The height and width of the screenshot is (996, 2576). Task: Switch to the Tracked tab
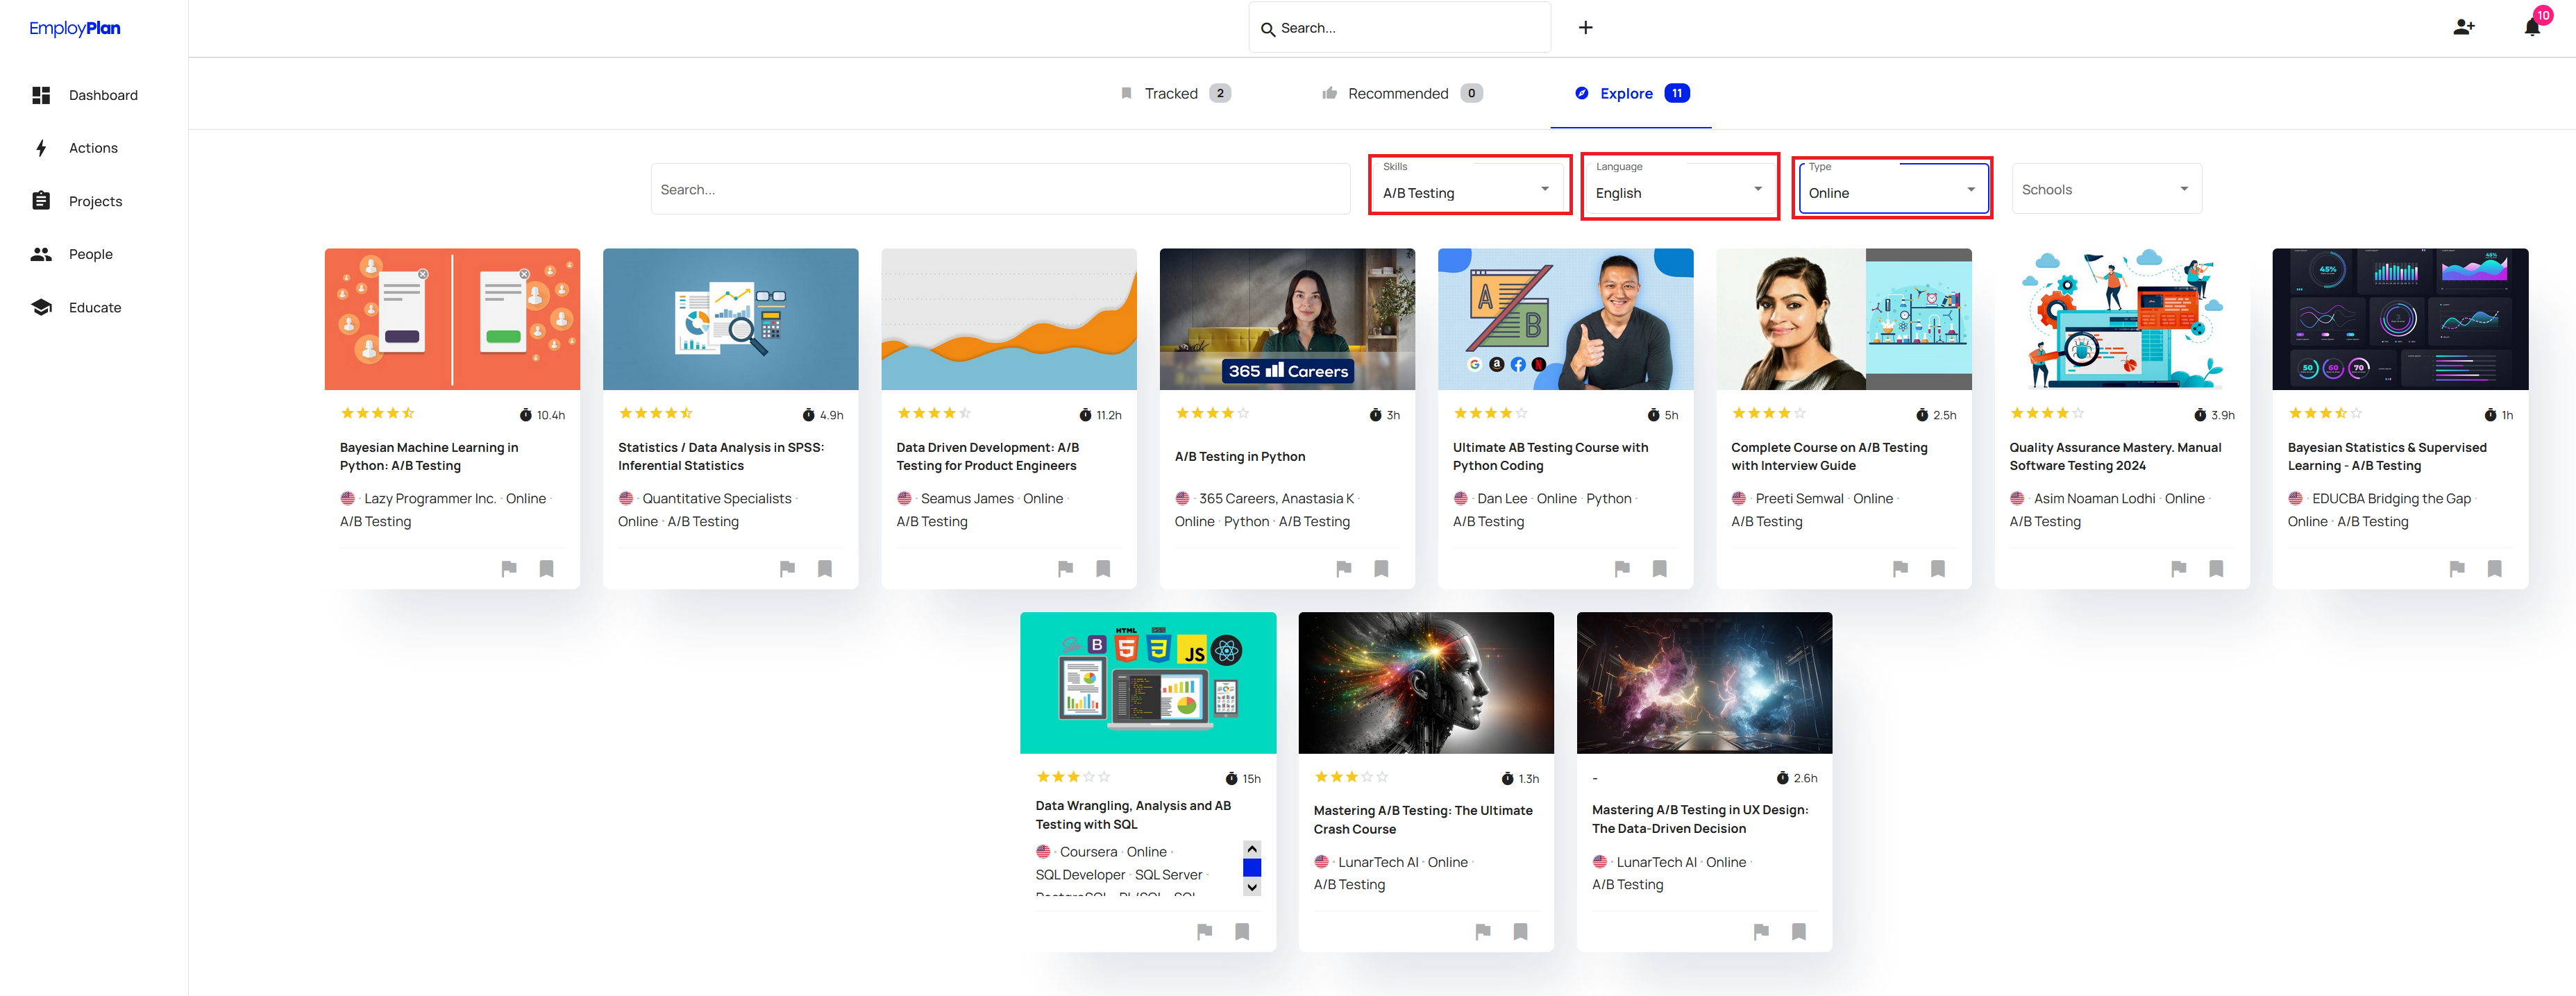1175,93
